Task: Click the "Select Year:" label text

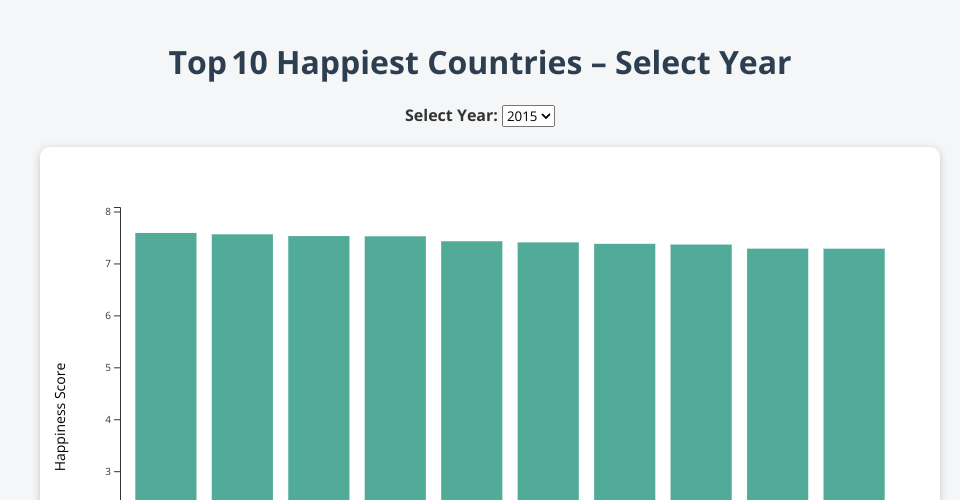Action: (x=450, y=116)
